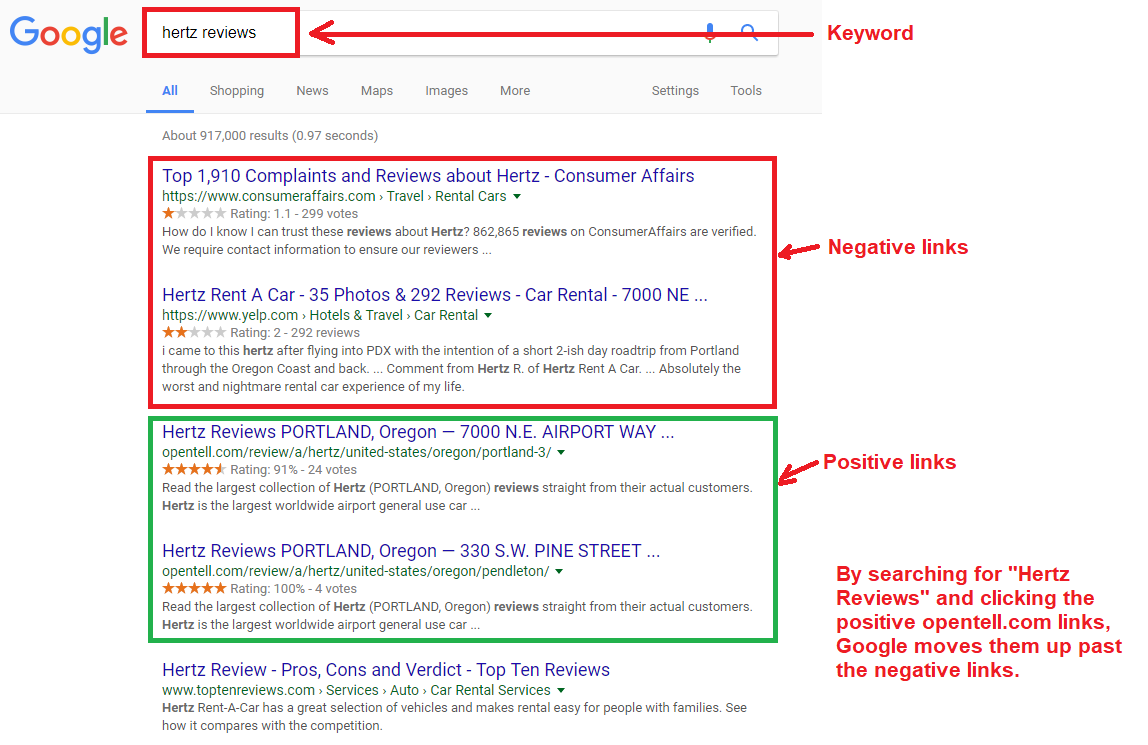Expand the dropdown arrow beside consumeraffairs.com URL
Screen dimensions: 1148x745
517,196
